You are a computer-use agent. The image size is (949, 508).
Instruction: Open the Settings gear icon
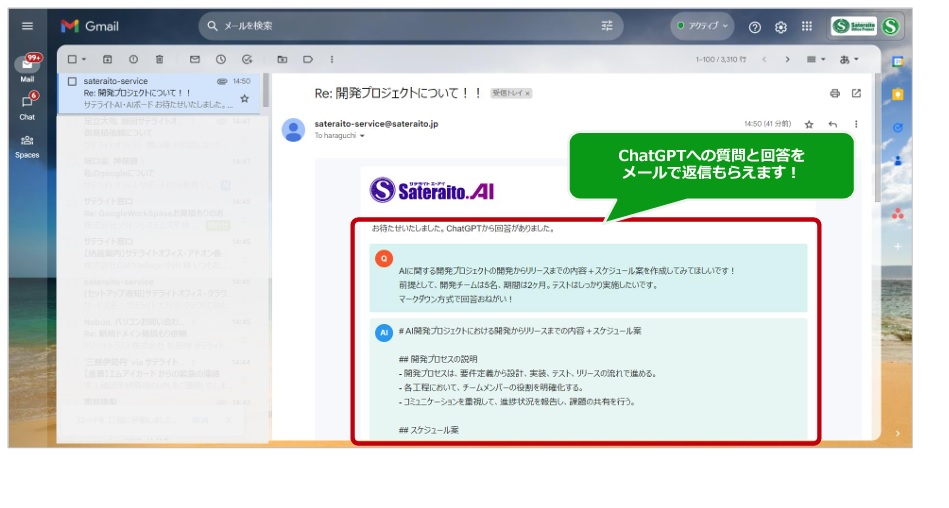(781, 27)
